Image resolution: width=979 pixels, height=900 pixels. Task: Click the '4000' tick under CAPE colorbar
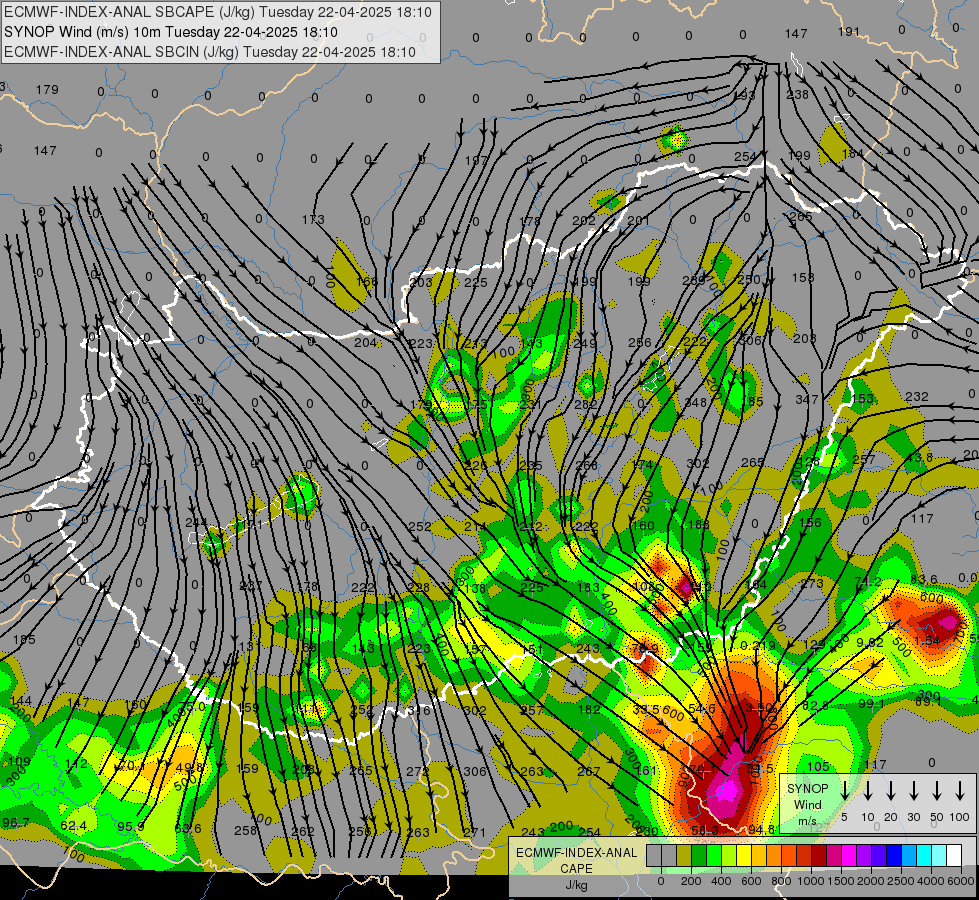931,881
